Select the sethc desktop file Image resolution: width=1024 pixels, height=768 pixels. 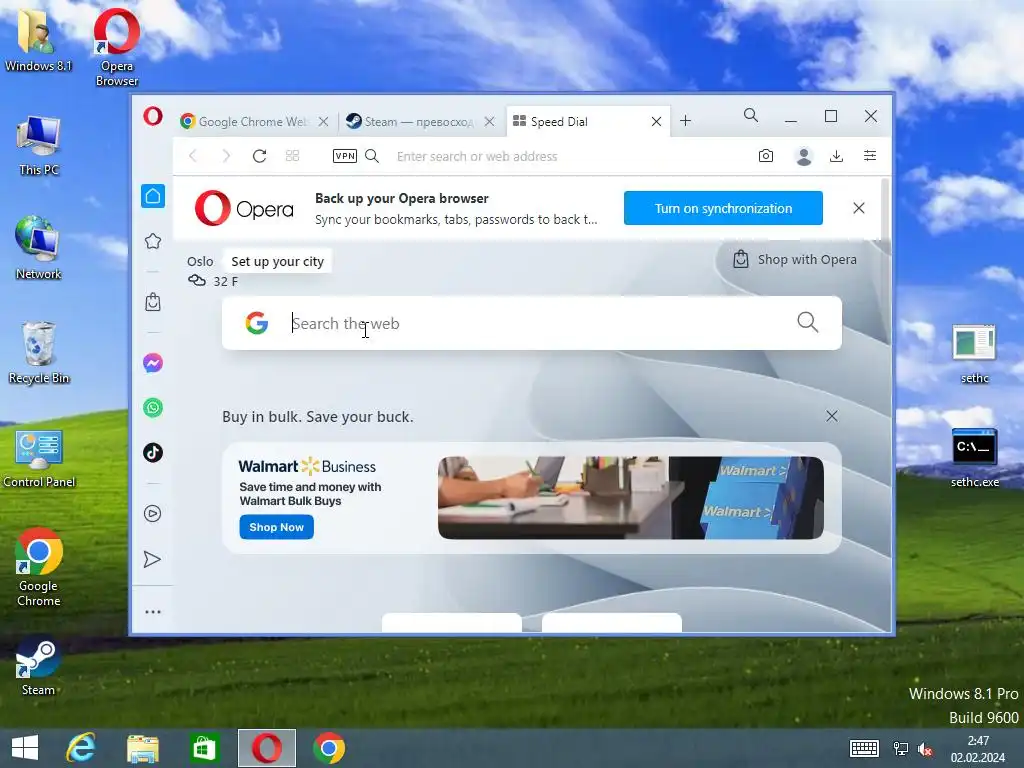click(x=974, y=354)
